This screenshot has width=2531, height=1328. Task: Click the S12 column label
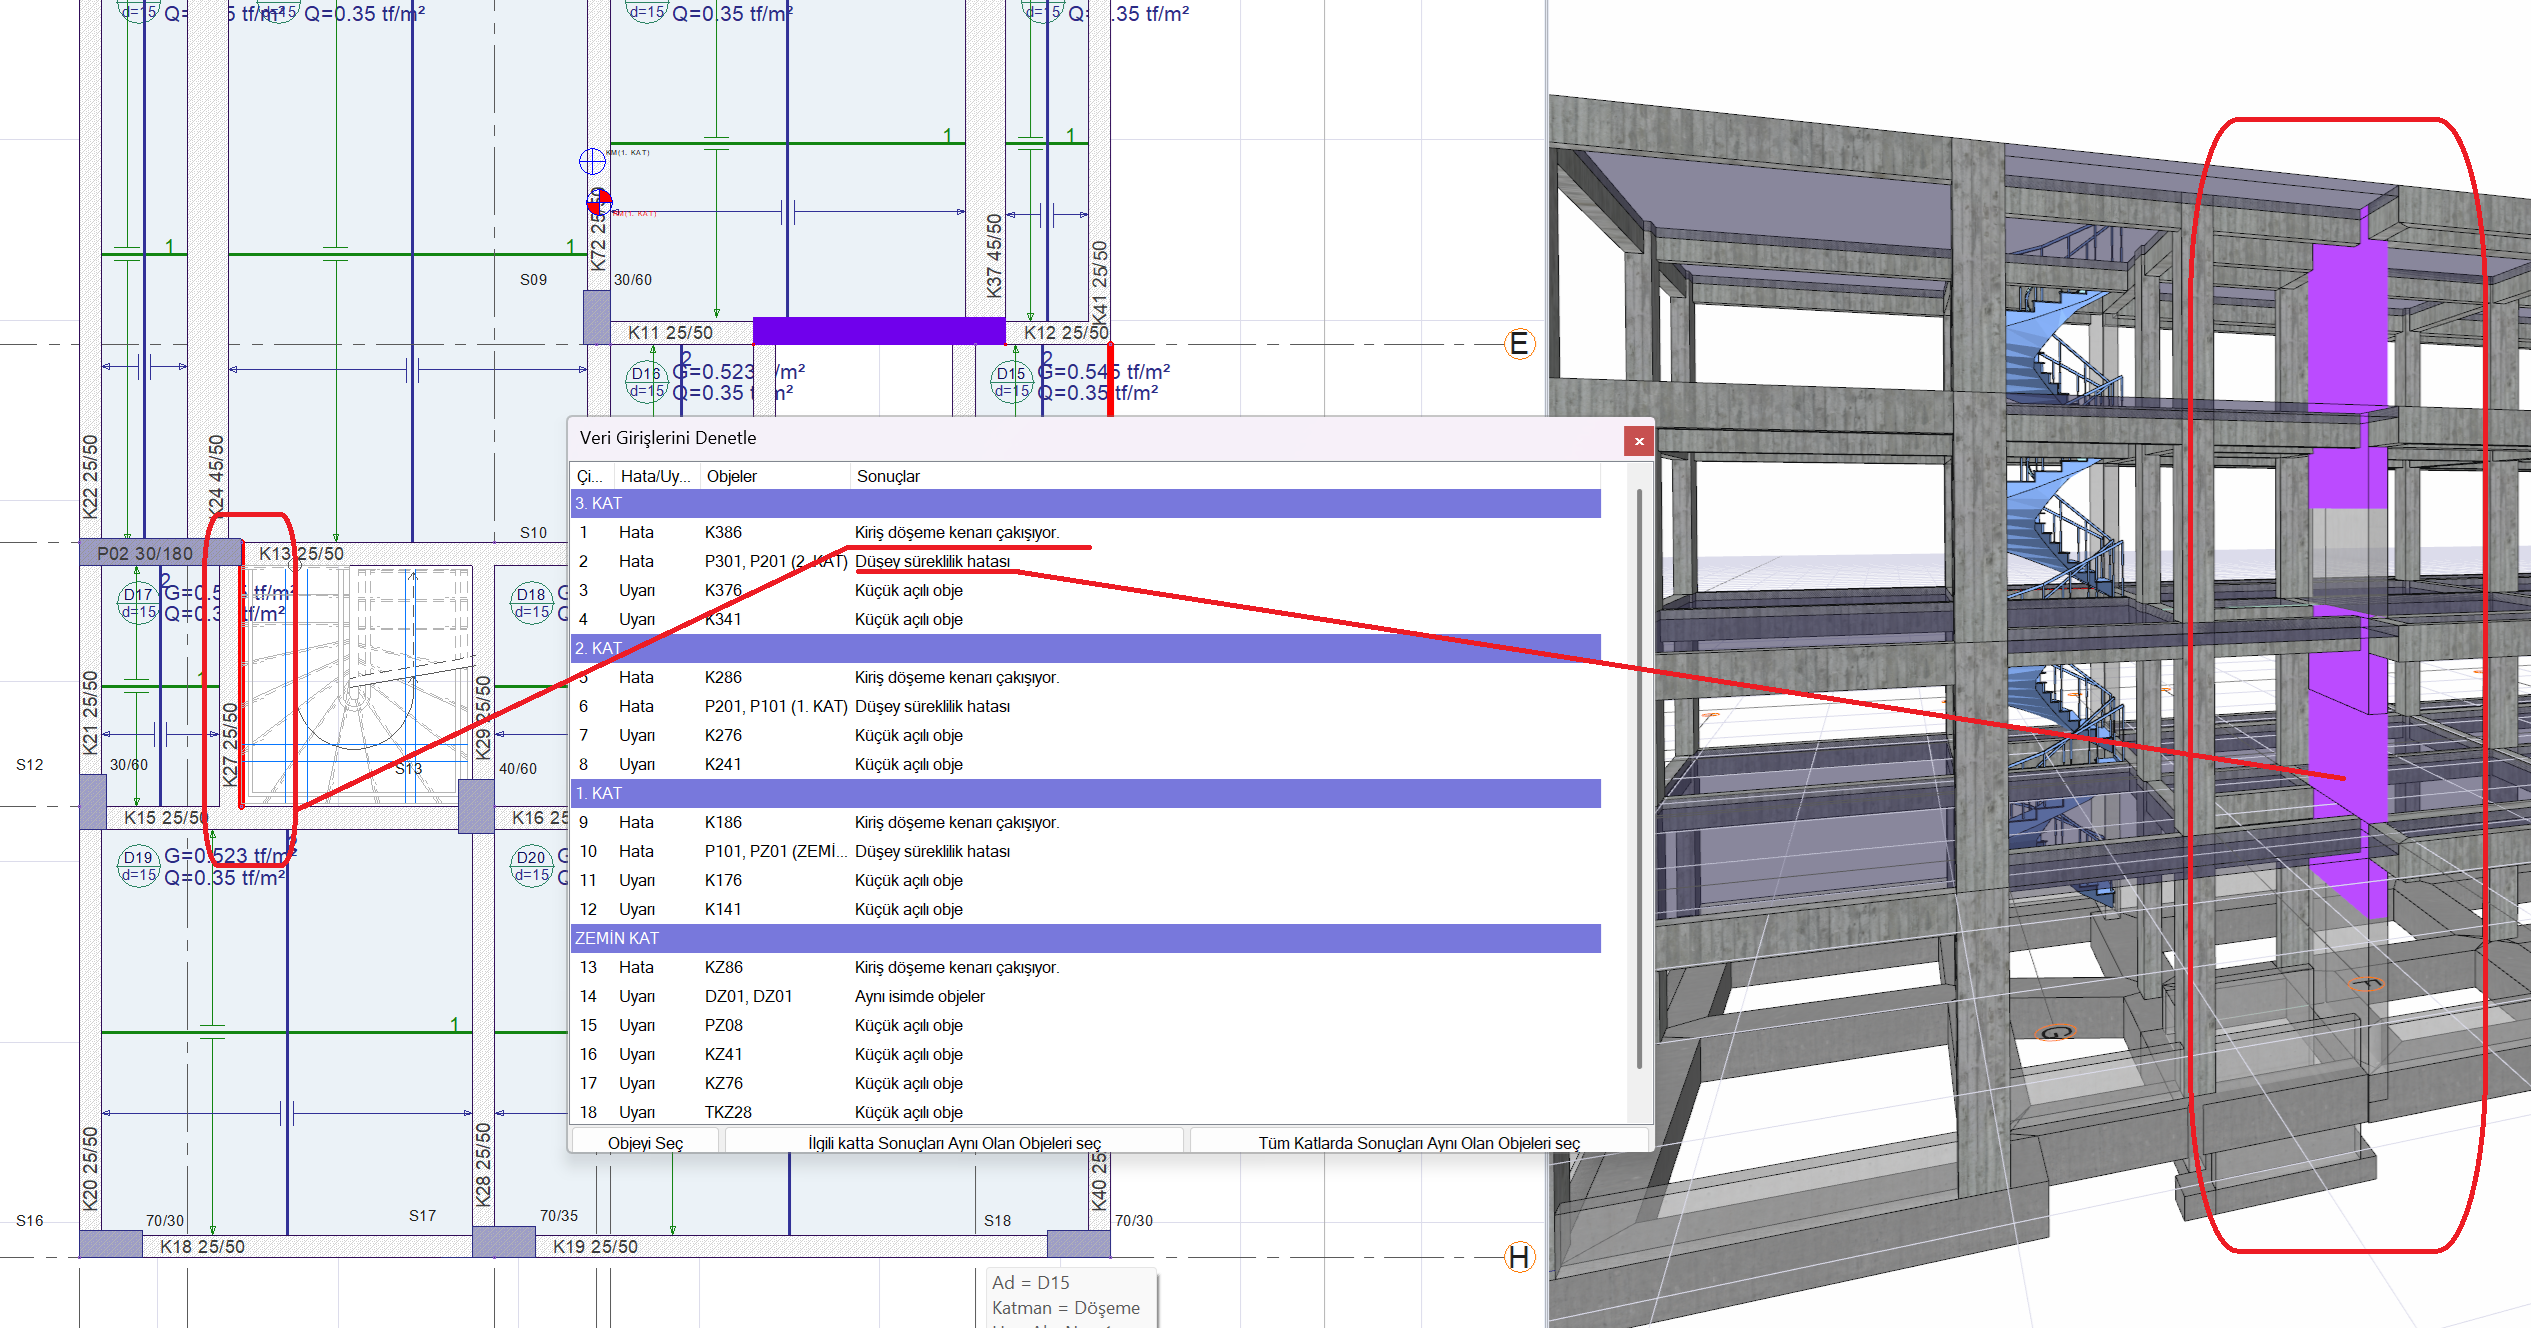point(29,764)
